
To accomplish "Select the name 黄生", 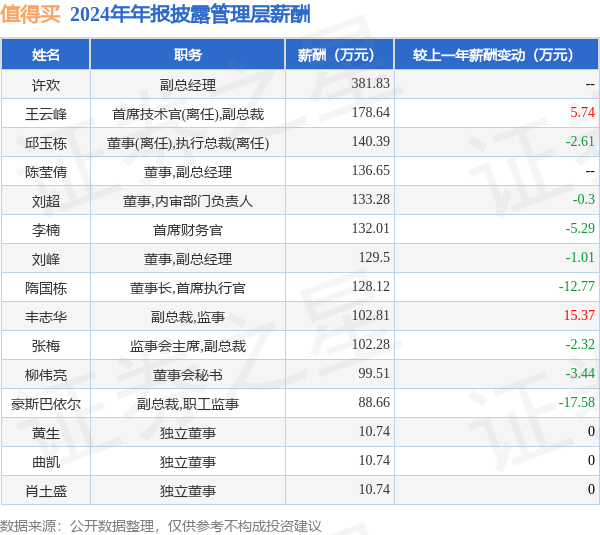I will coord(46,433).
